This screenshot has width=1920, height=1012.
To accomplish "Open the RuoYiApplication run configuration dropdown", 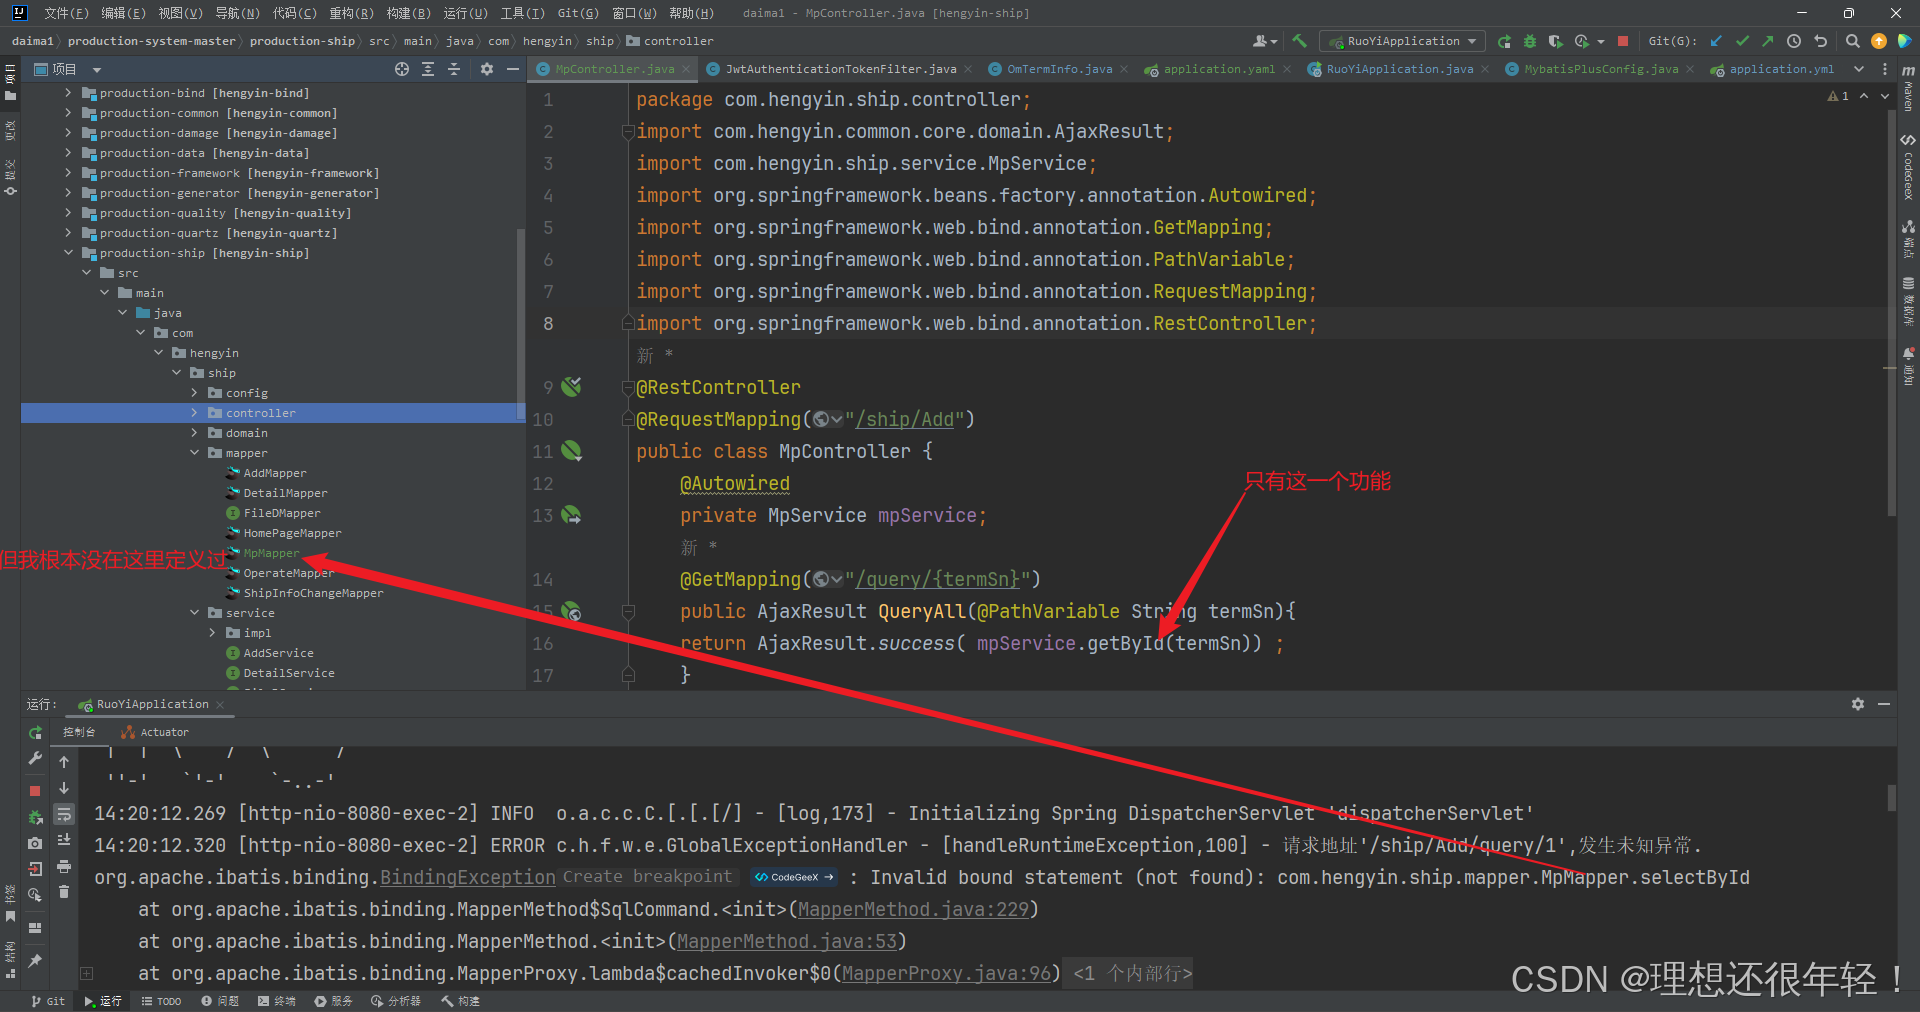I will tap(1400, 41).
